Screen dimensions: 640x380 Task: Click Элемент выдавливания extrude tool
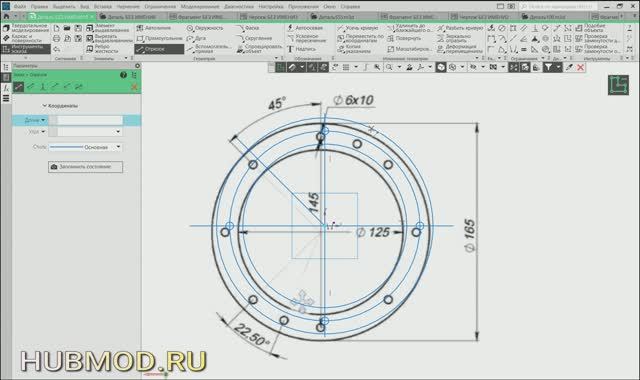[108, 28]
